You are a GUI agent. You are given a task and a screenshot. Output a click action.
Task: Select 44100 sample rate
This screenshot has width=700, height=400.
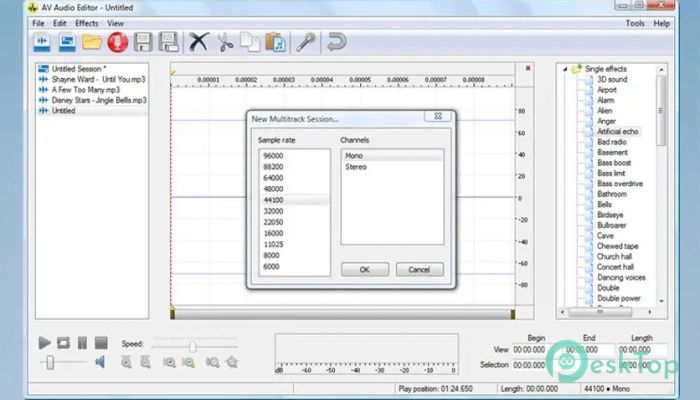click(295, 200)
